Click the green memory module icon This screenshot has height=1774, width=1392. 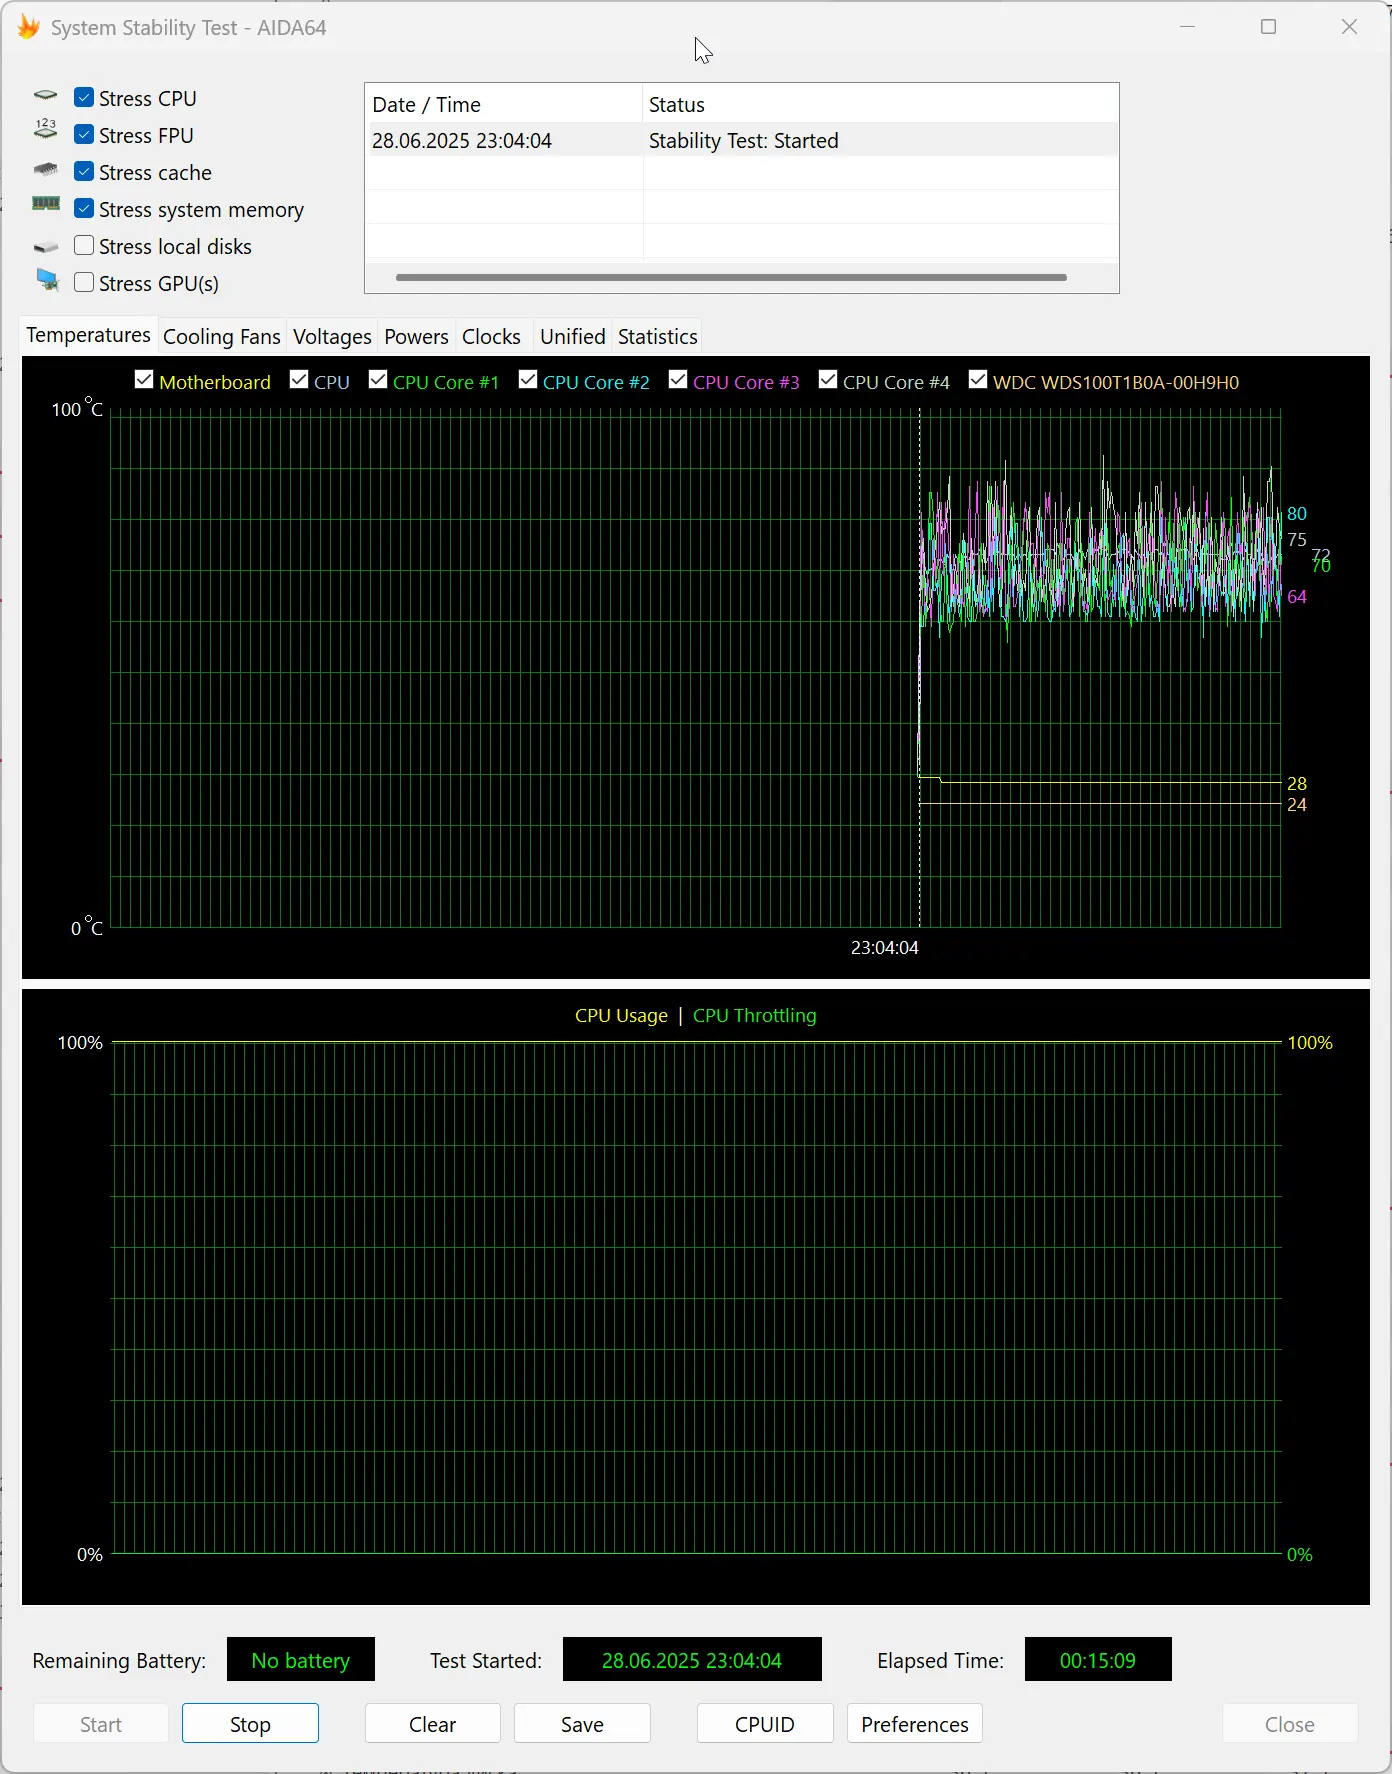click(x=46, y=204)
